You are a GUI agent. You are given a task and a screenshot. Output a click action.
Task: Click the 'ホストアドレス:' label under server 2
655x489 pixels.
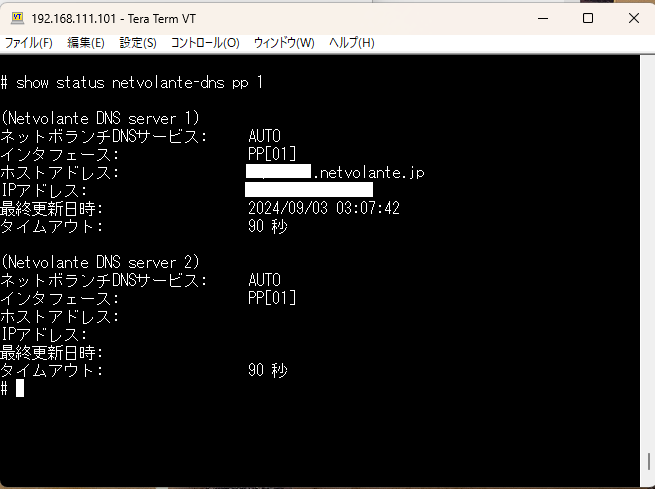[x=60, y=316]
